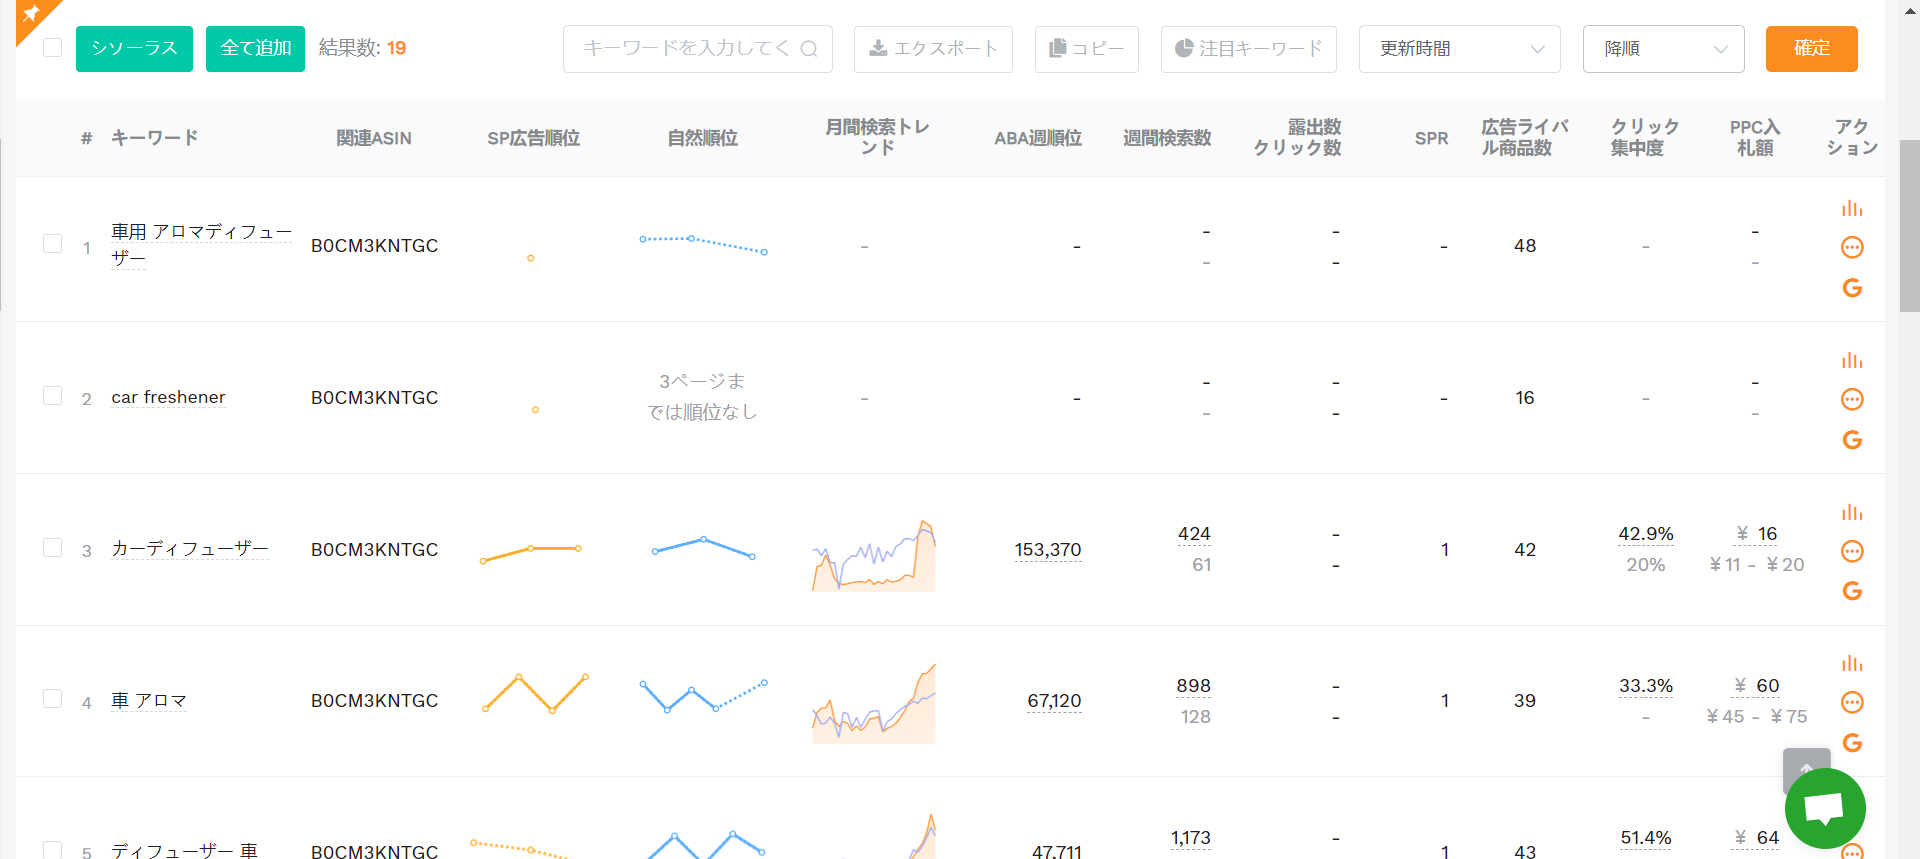Viewport: 1920px width, 859px height.
Task: Toggle the select-all checkbox in the toolbar
Action: click(53, 48)
